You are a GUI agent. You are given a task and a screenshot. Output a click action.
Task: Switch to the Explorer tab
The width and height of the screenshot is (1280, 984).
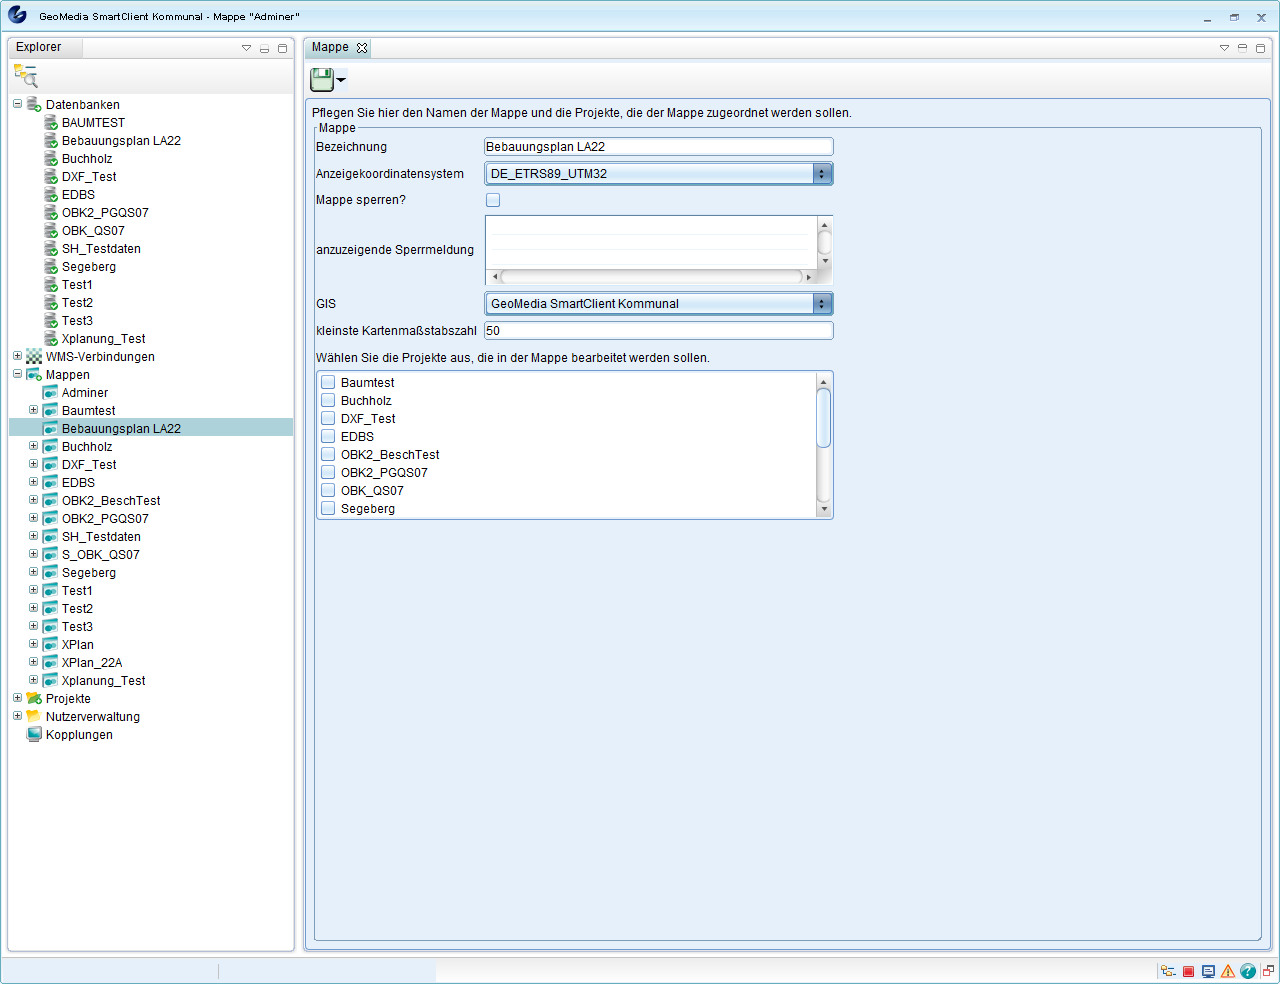39,47
